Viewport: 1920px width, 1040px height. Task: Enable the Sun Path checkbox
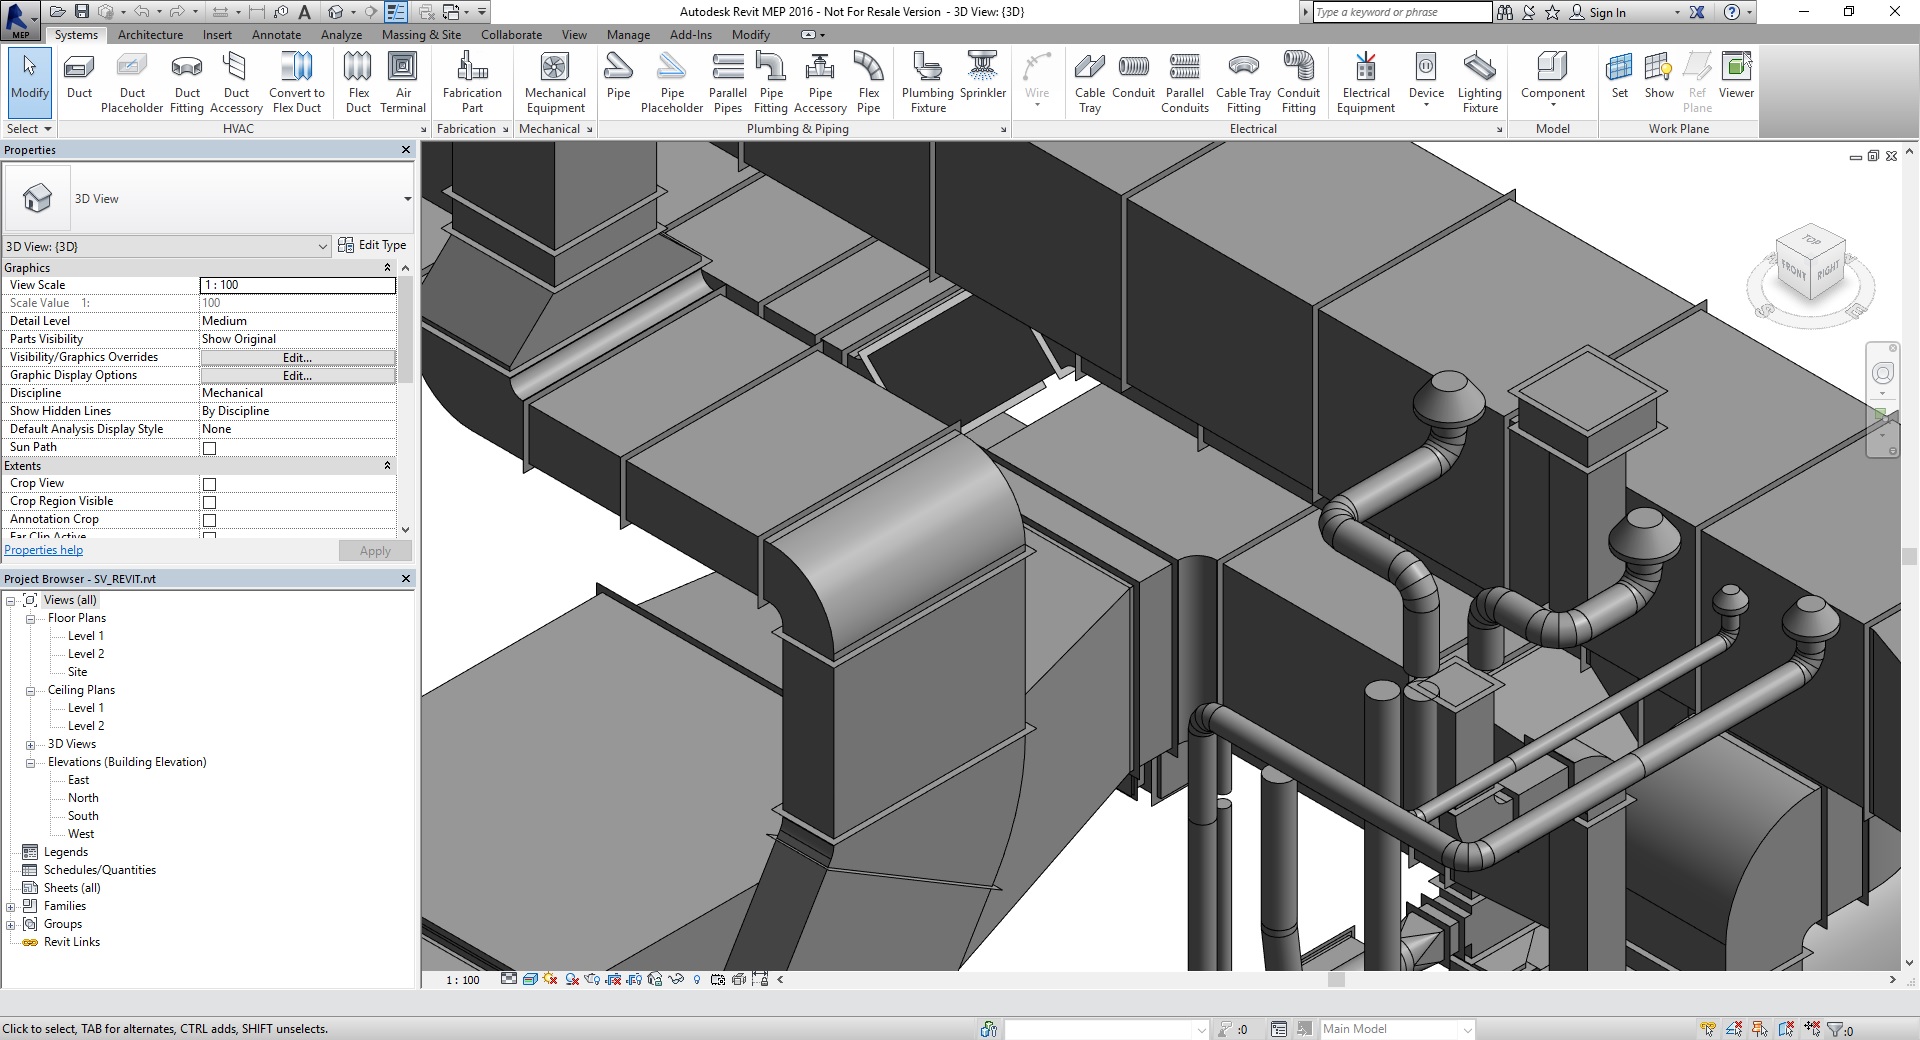(x=210, y=448)
